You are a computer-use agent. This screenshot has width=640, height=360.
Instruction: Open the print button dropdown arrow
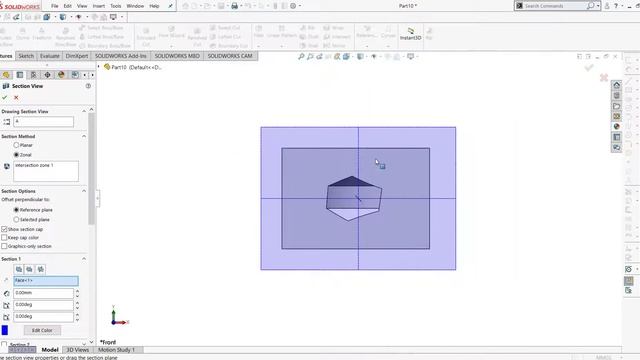coord(241,6)
